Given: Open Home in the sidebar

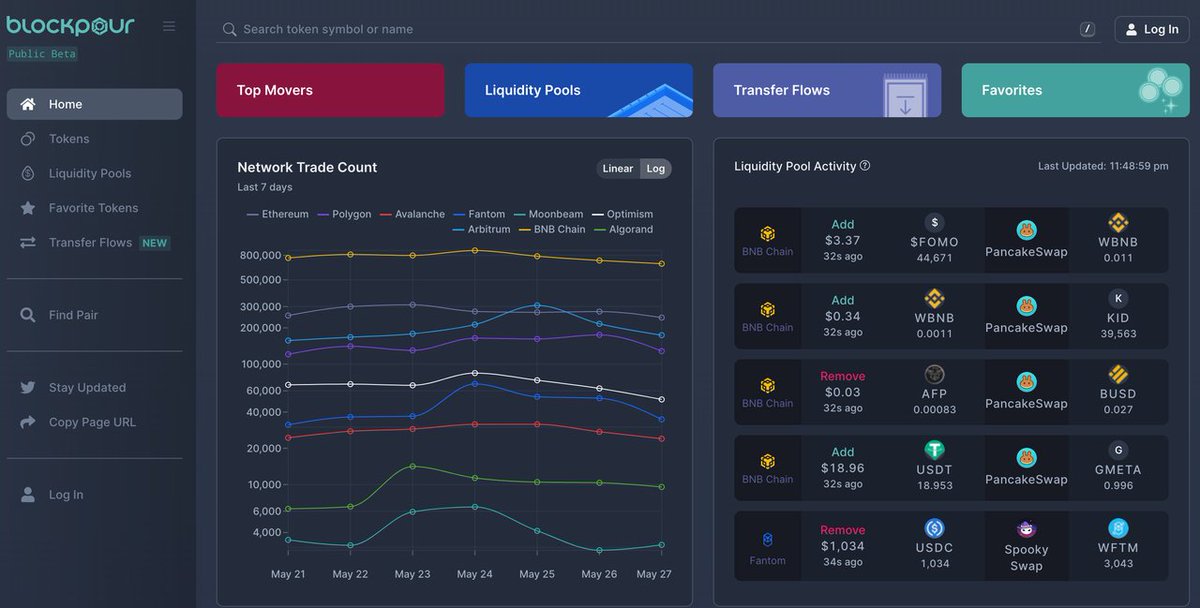Looking at the screenshot, I should tap(95, 104).
